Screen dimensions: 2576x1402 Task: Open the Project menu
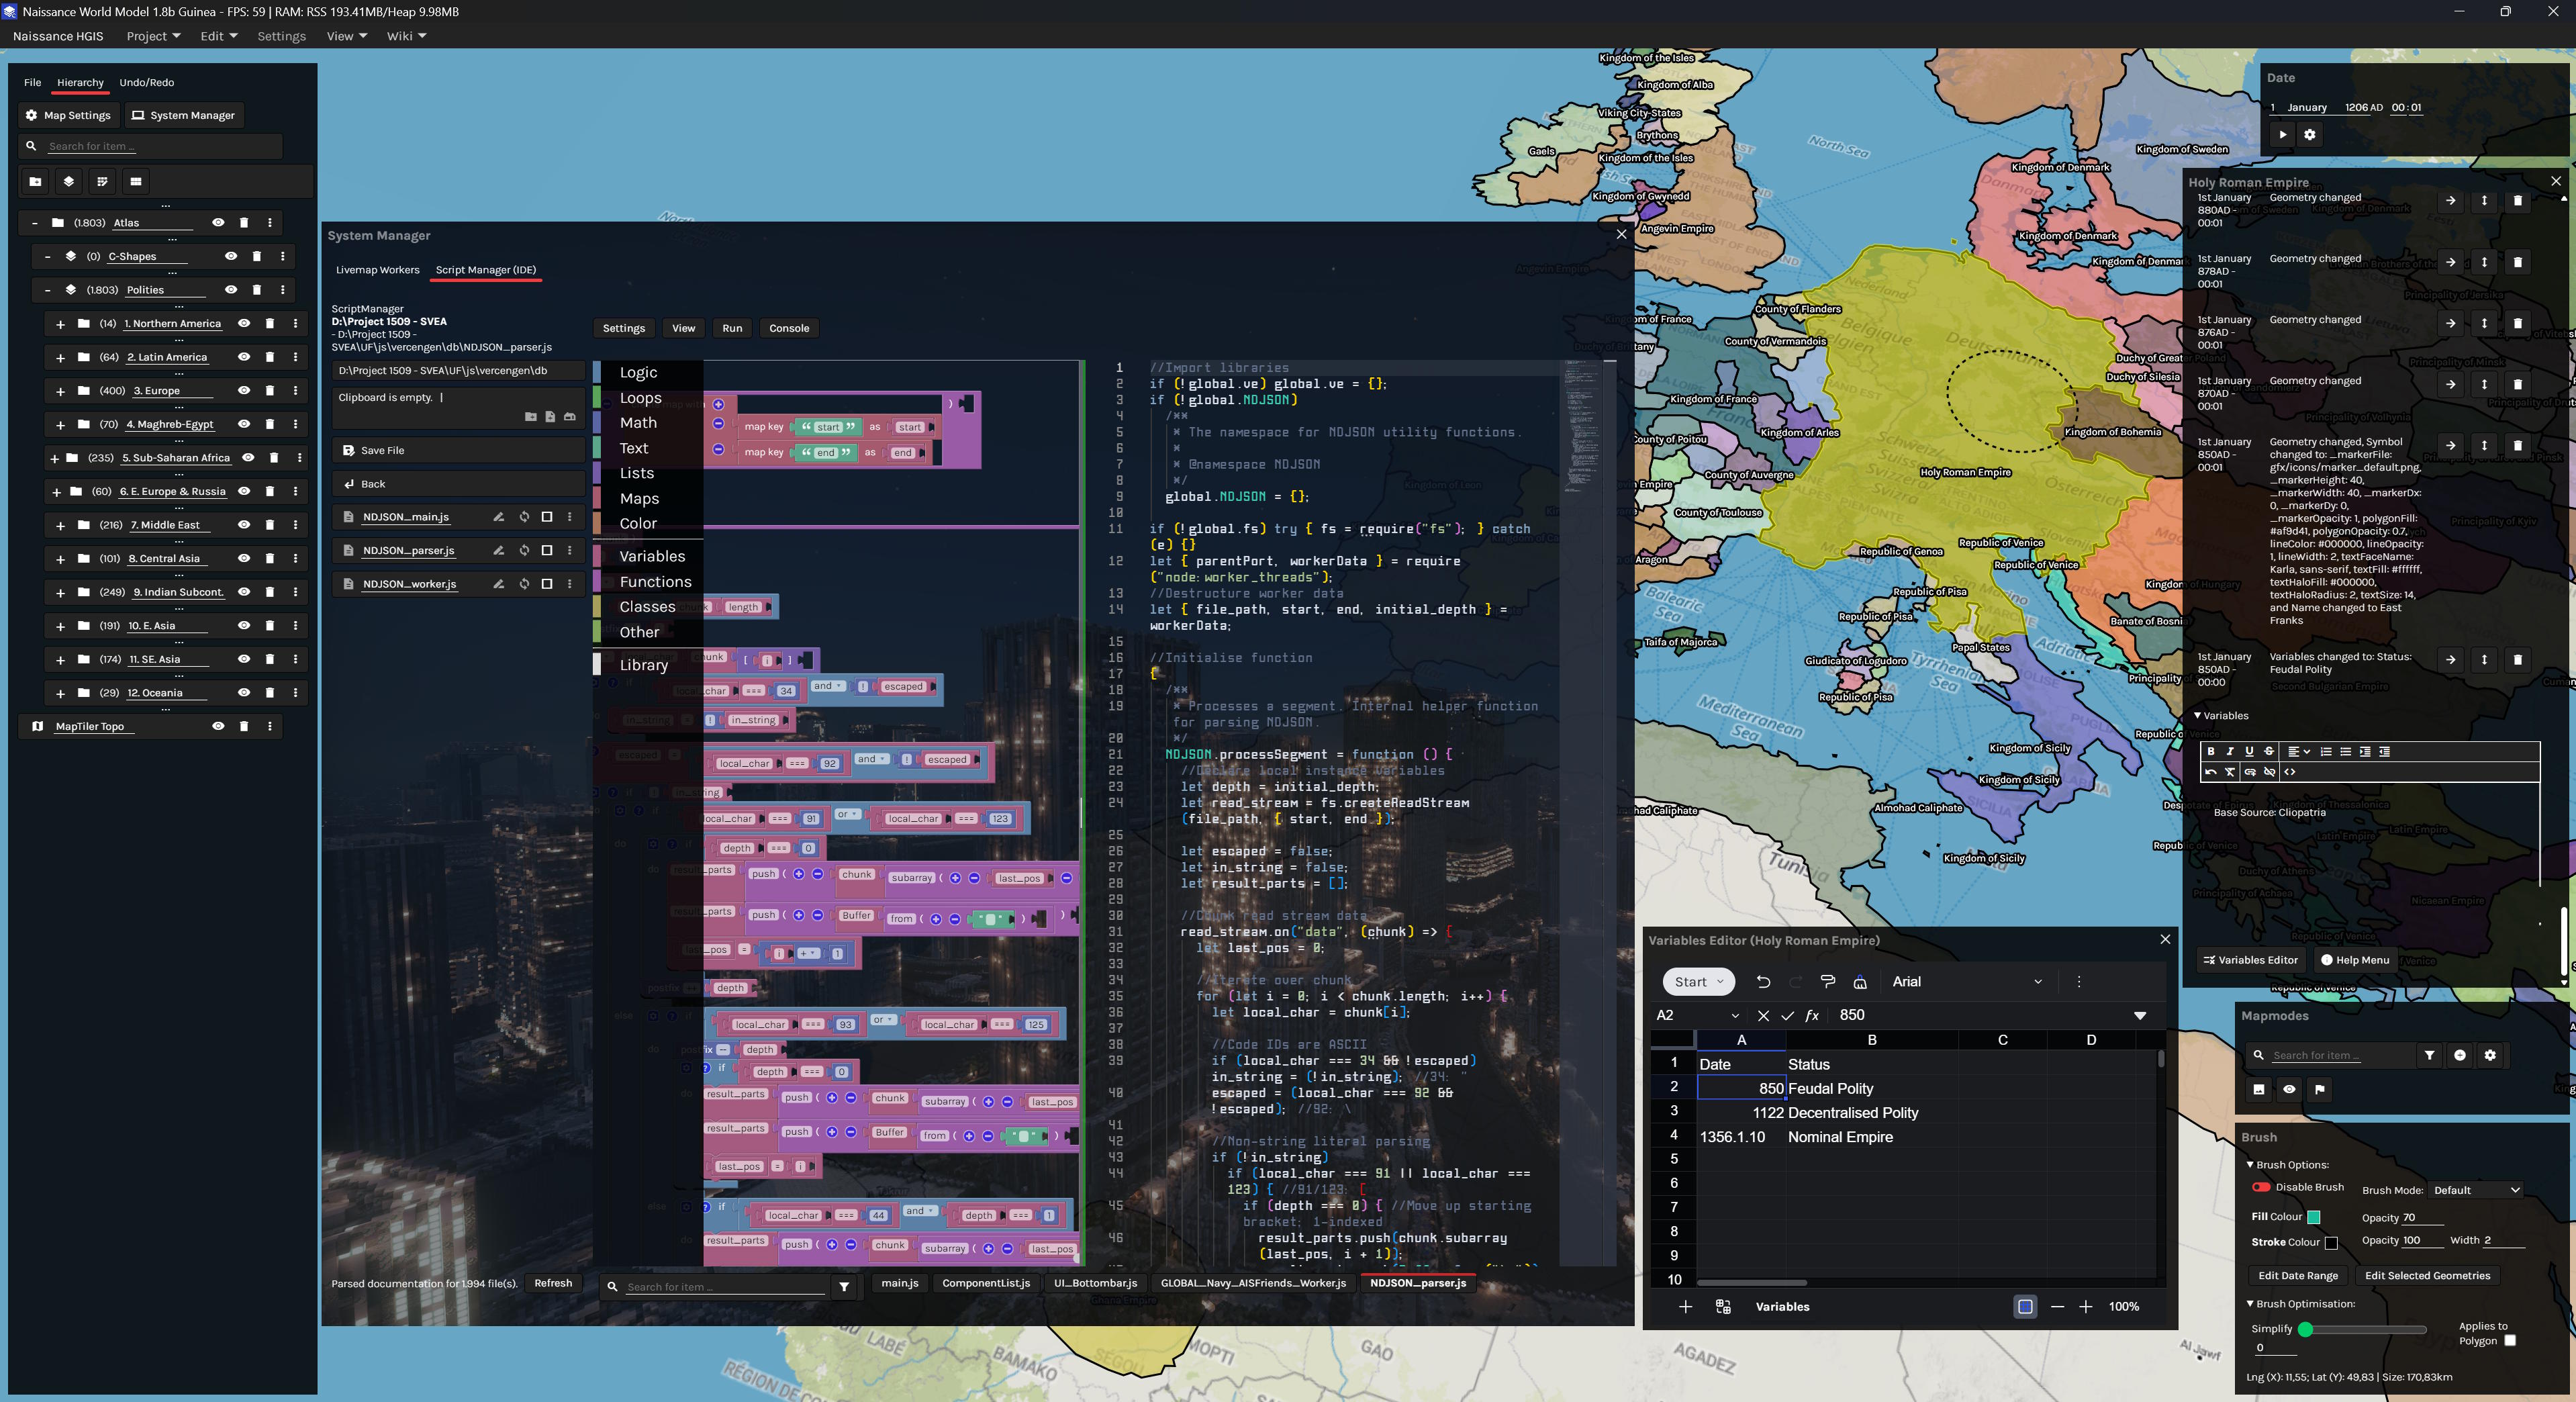[x=153, y=36]
